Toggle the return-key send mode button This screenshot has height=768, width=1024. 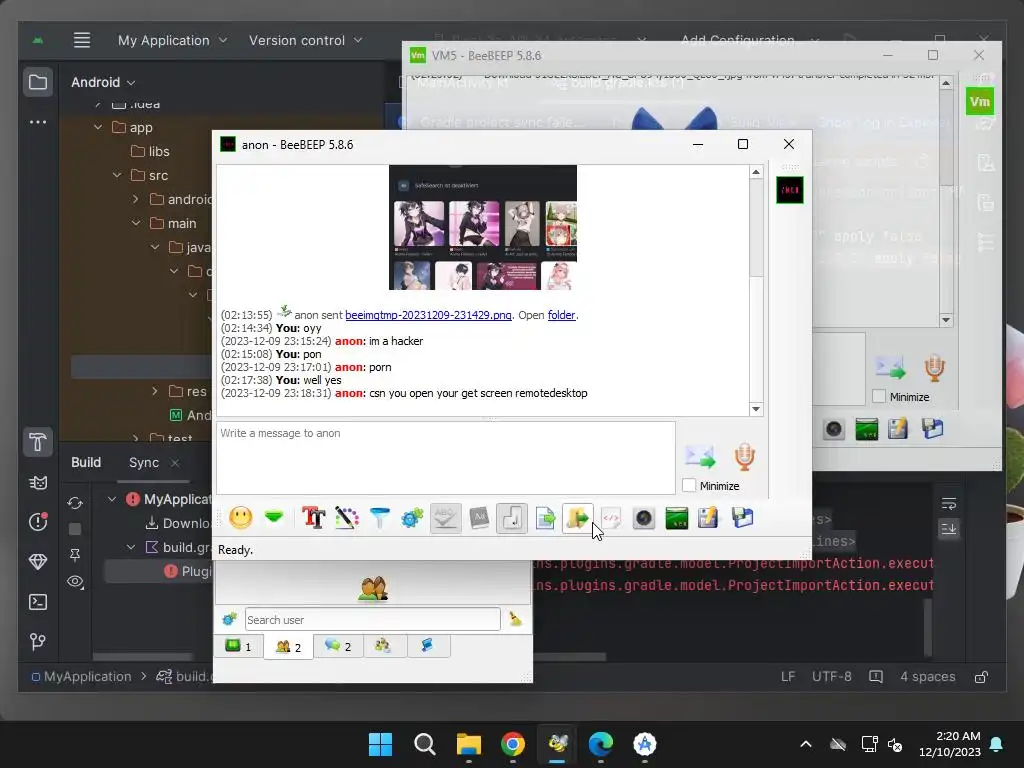[x=511, y=518]
